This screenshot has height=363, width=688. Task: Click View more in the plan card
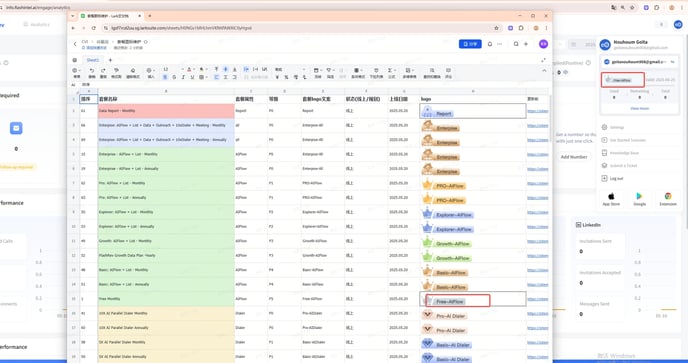point(639,108)
